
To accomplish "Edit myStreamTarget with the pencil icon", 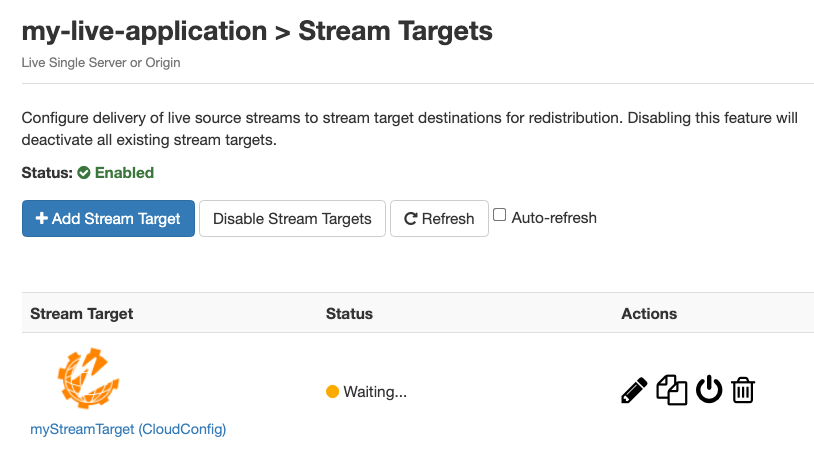I will point(634,390).
